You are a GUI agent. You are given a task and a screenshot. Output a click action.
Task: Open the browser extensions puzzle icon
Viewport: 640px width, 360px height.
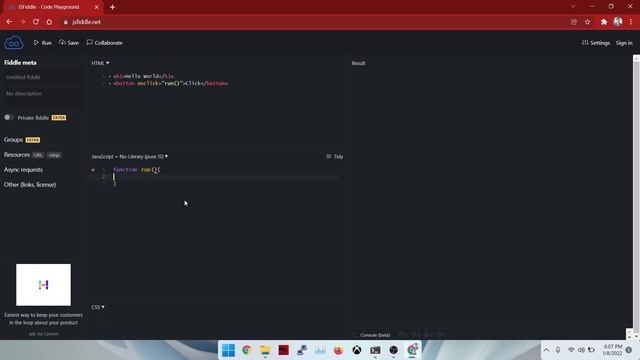pyautogui.click(x=604, y=22)
